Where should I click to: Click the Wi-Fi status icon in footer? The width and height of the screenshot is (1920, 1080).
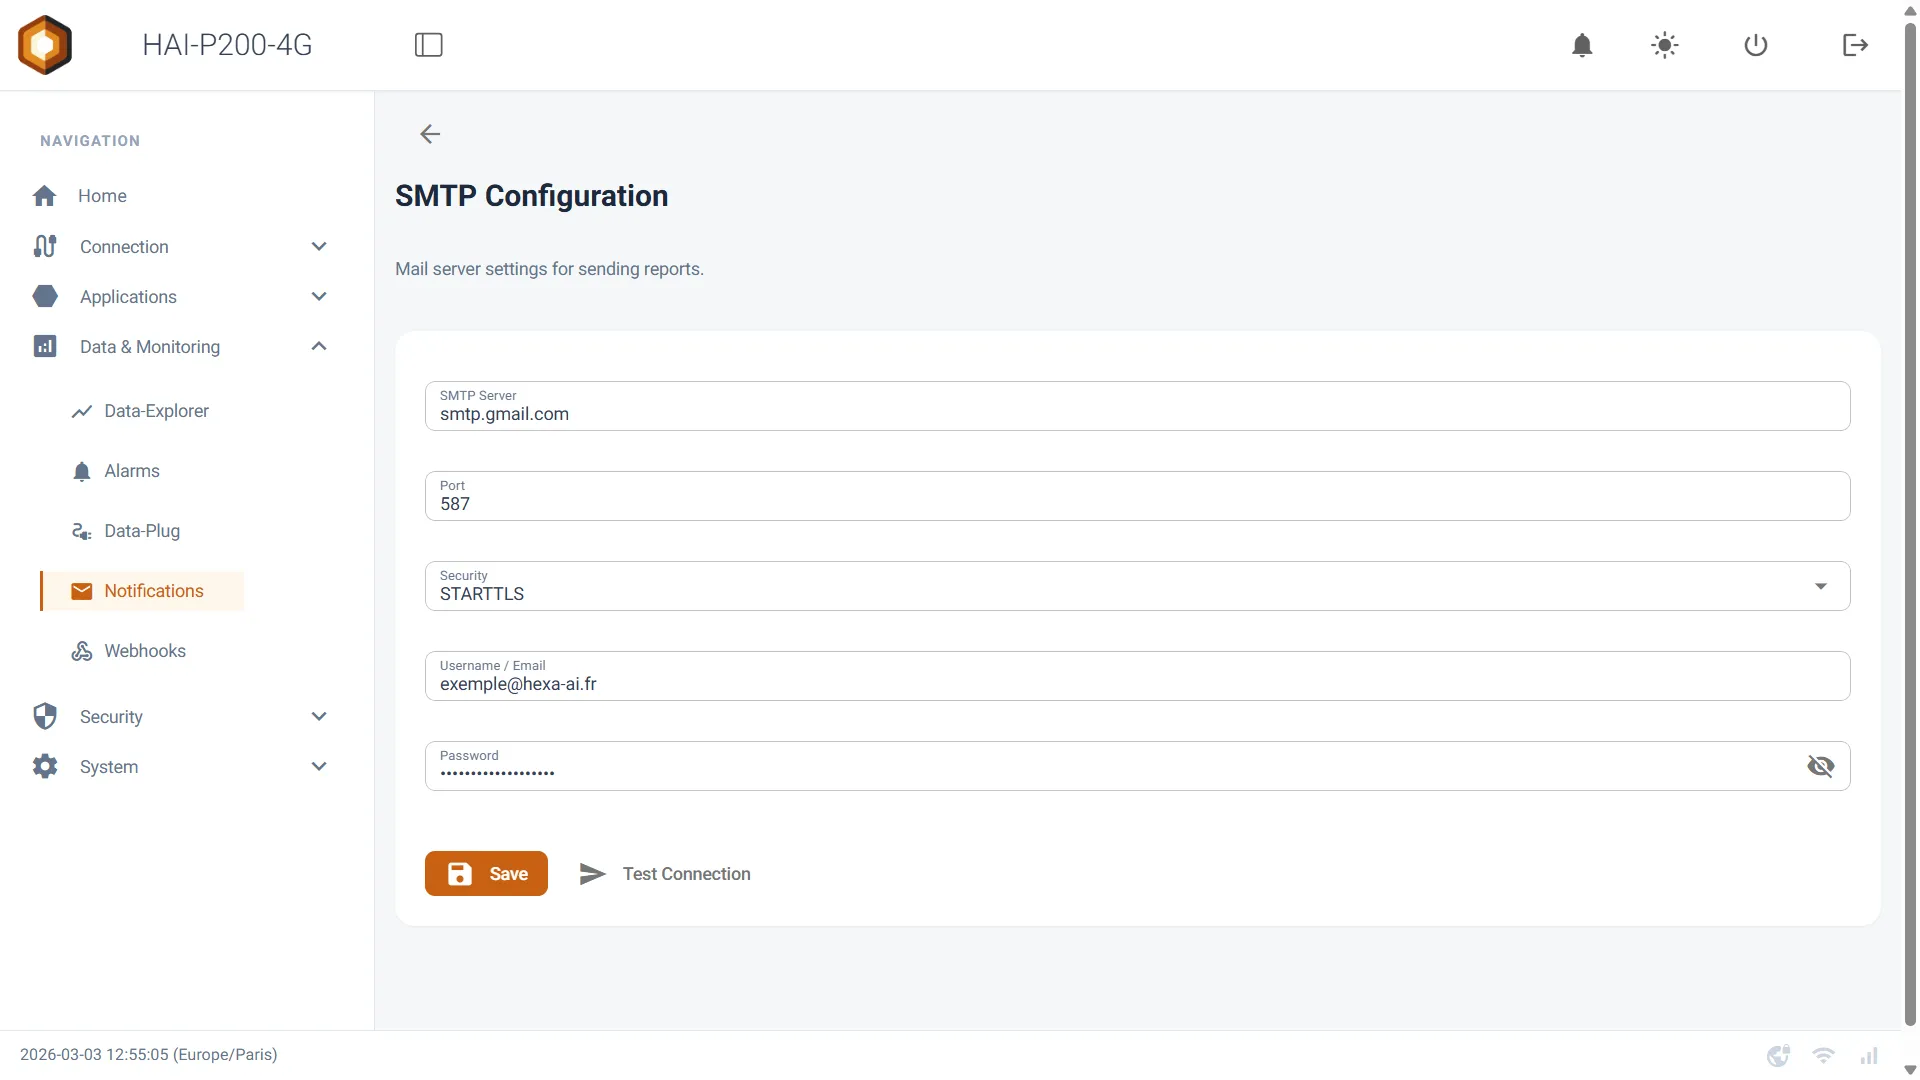click(x=1824, y=1056)
